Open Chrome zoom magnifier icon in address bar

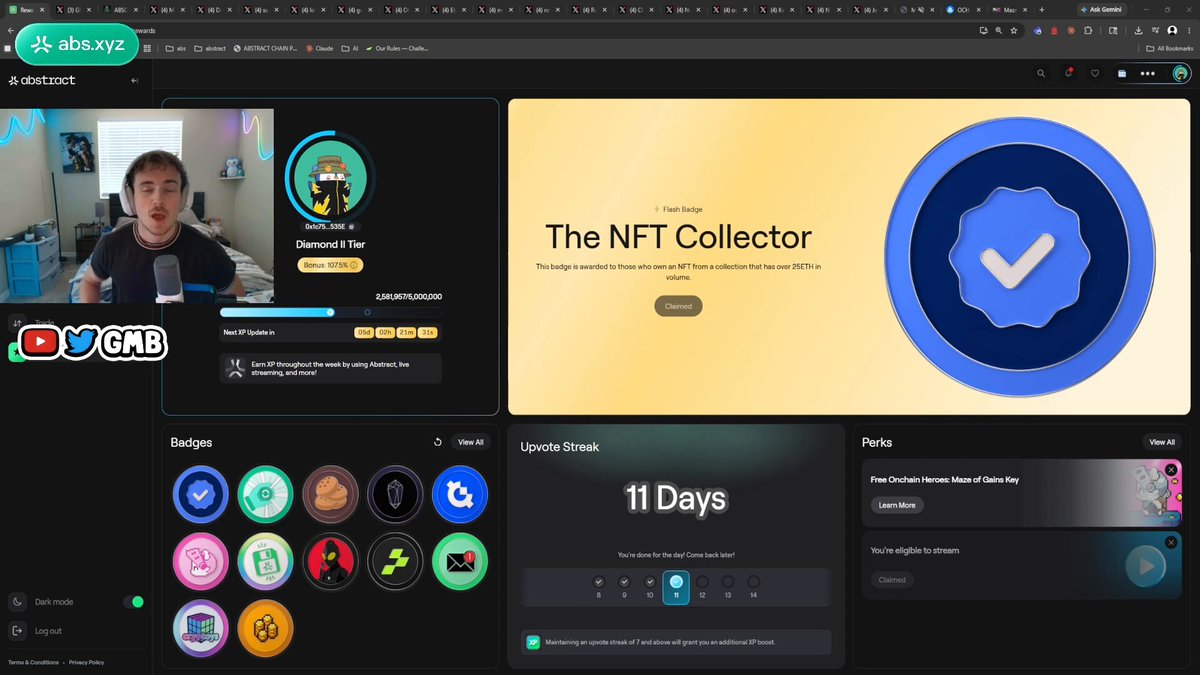pyautogui.click(x=998, y=31)
